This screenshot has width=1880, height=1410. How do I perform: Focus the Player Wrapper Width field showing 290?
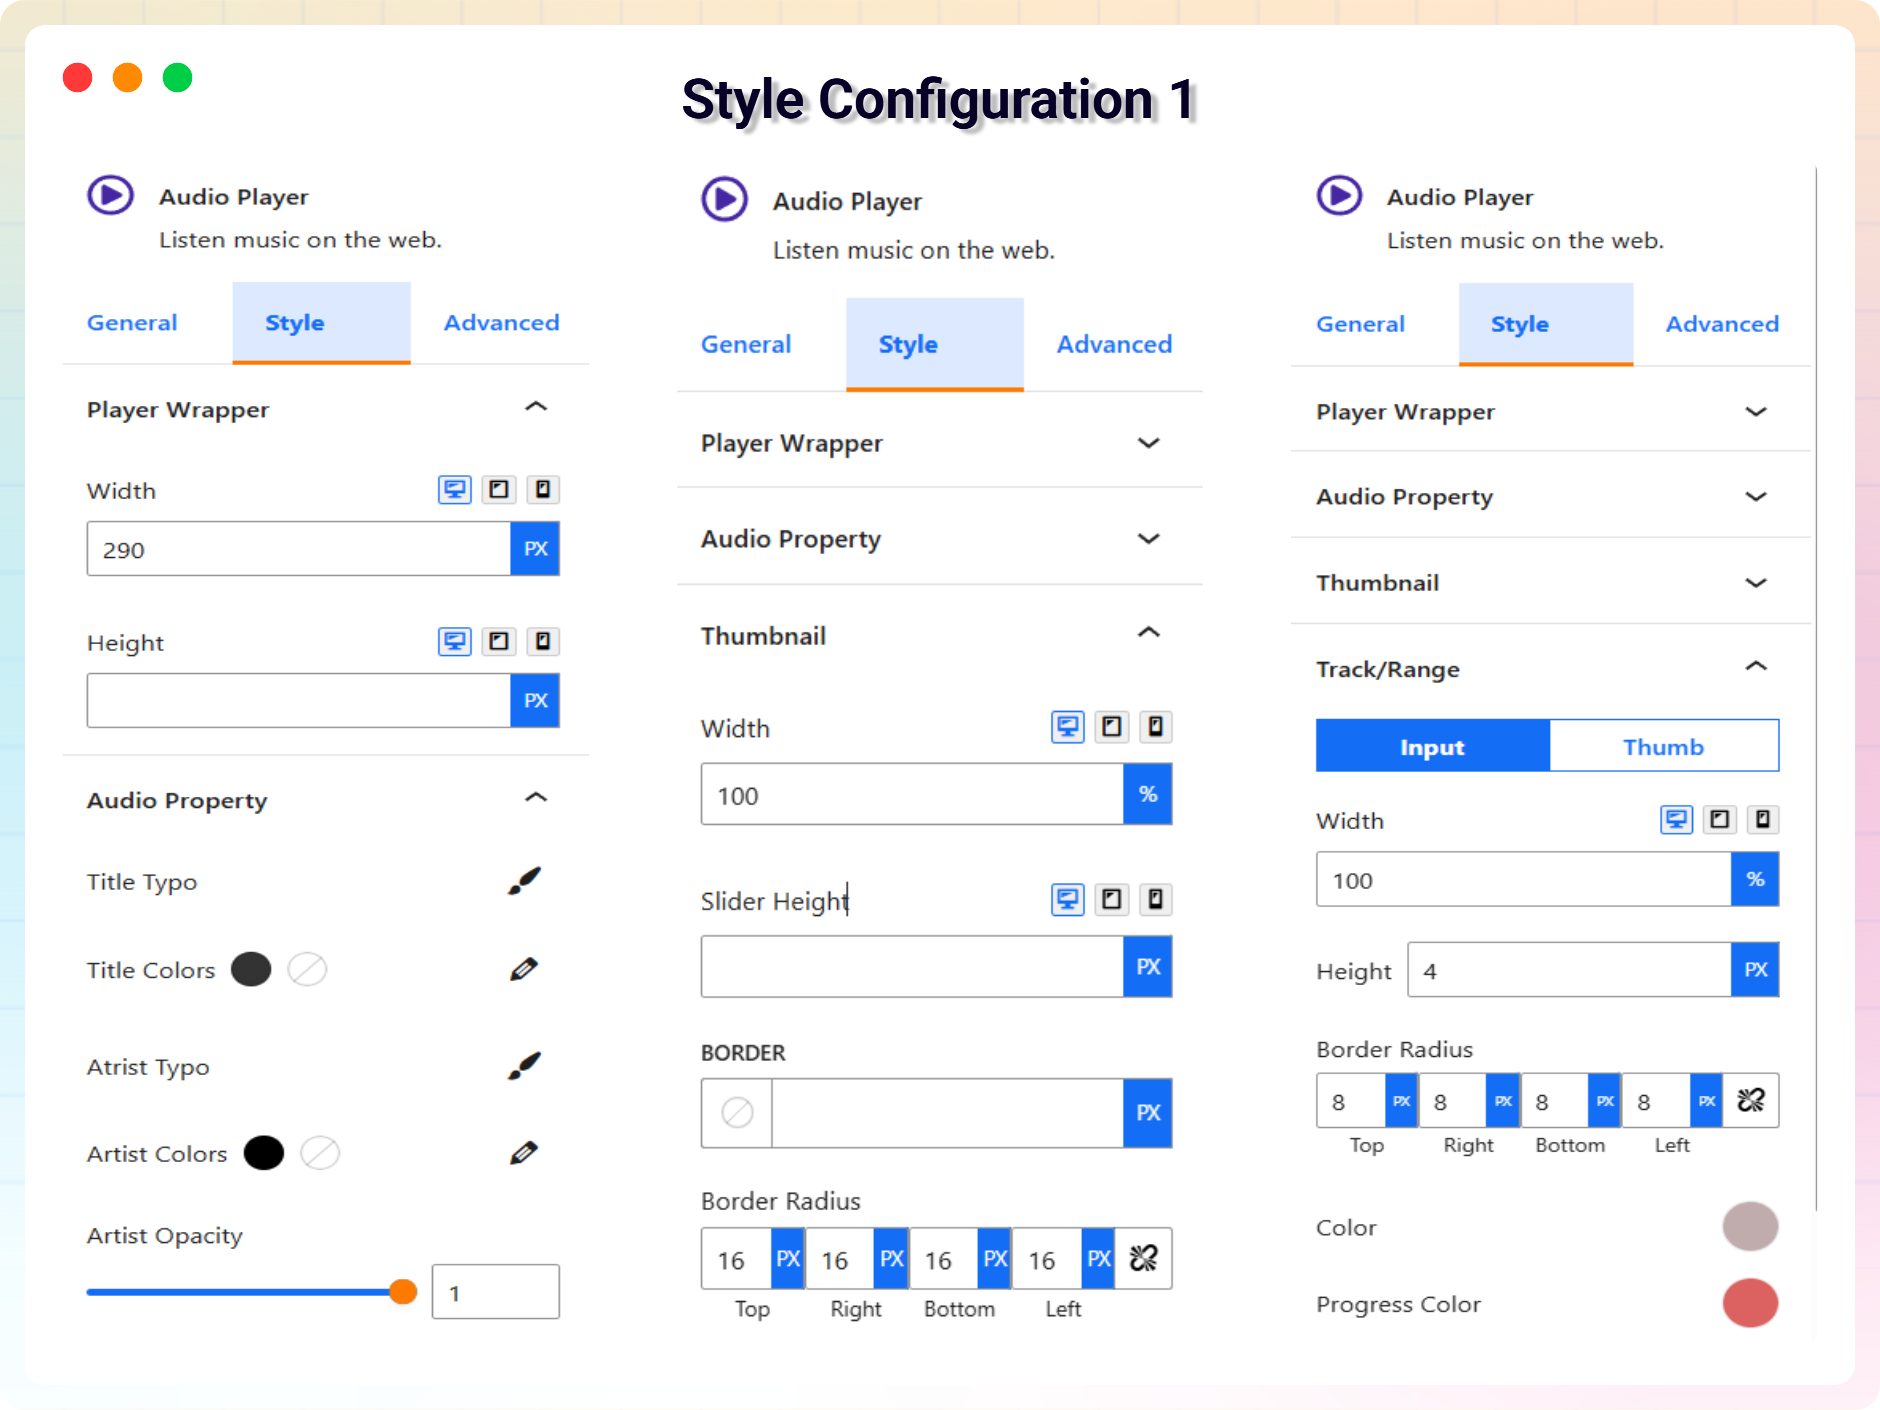point(299,548)
